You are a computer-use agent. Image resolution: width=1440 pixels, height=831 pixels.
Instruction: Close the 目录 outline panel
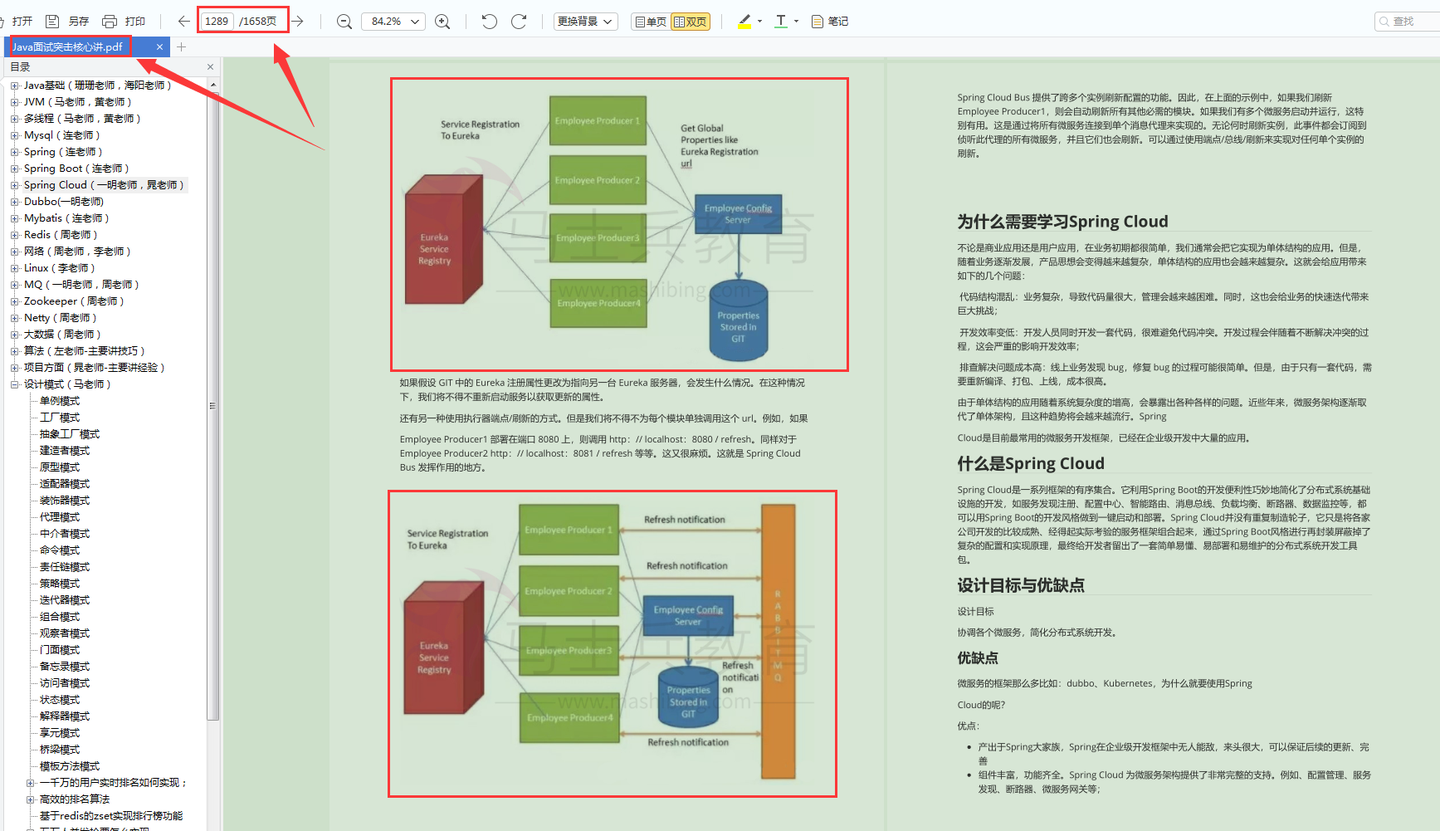tap(210, 67)
